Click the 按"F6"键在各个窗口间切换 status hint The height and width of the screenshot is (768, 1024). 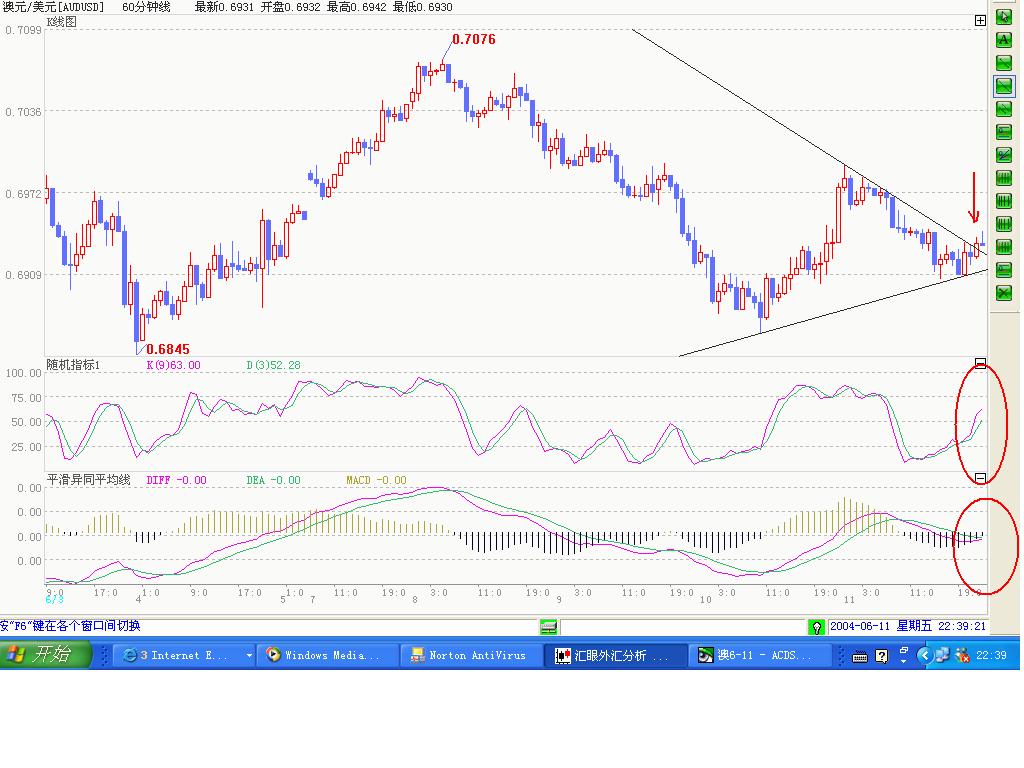point(71,626)
